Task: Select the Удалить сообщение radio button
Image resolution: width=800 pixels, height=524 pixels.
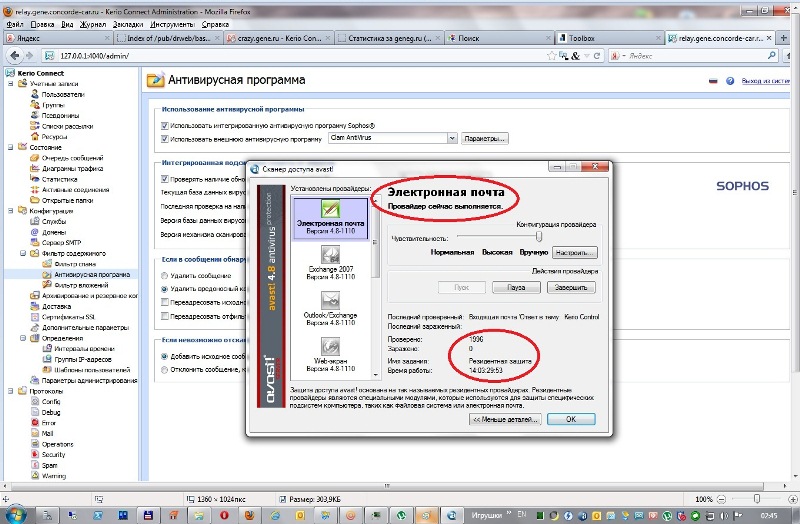Action: pos(166,274)
